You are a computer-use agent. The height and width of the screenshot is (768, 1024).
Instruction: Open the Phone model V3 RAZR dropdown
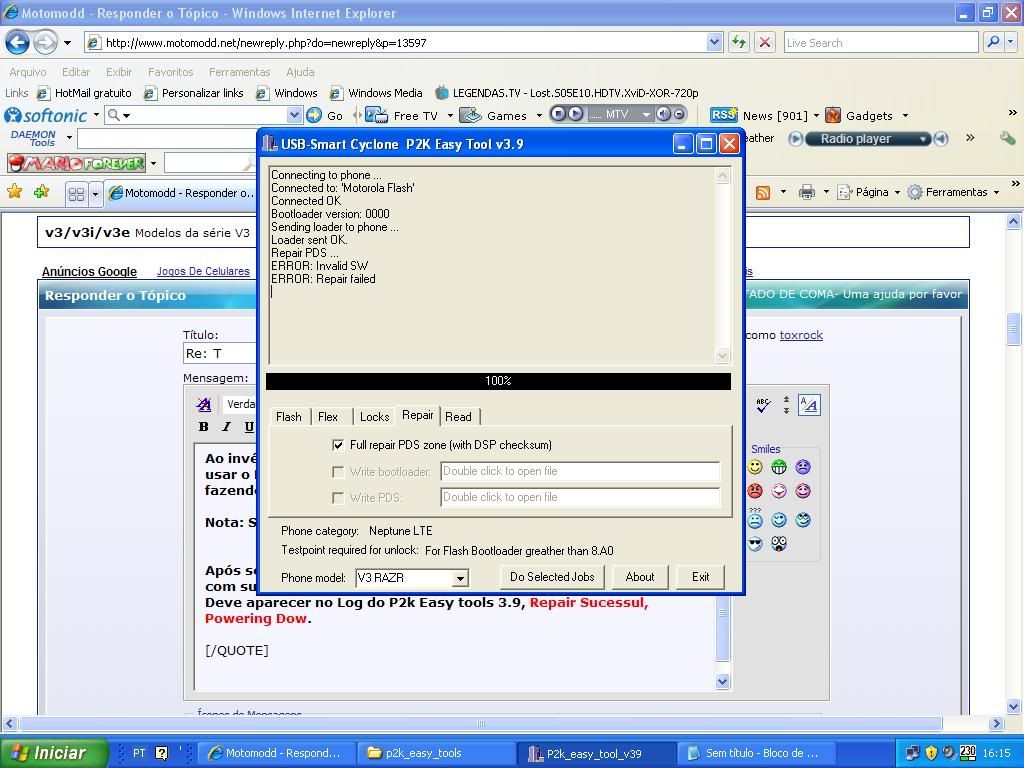click(x=460, y=578)
